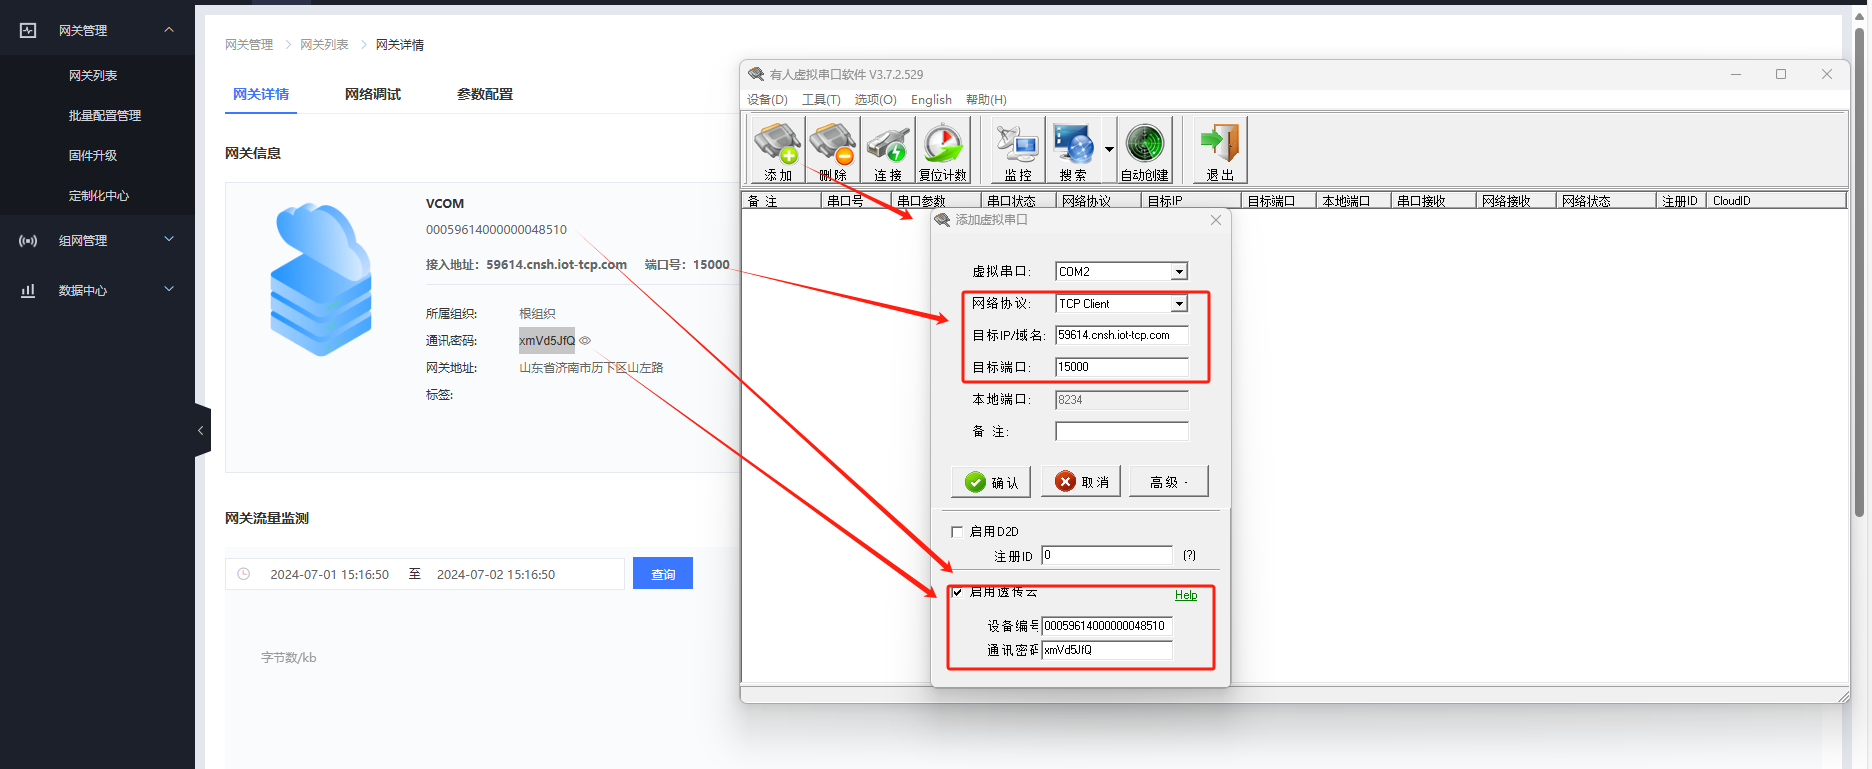Click the 通讯密码 input field in dialog
This screenshot has height=769, width=1872.
[x=1107, y=650]
